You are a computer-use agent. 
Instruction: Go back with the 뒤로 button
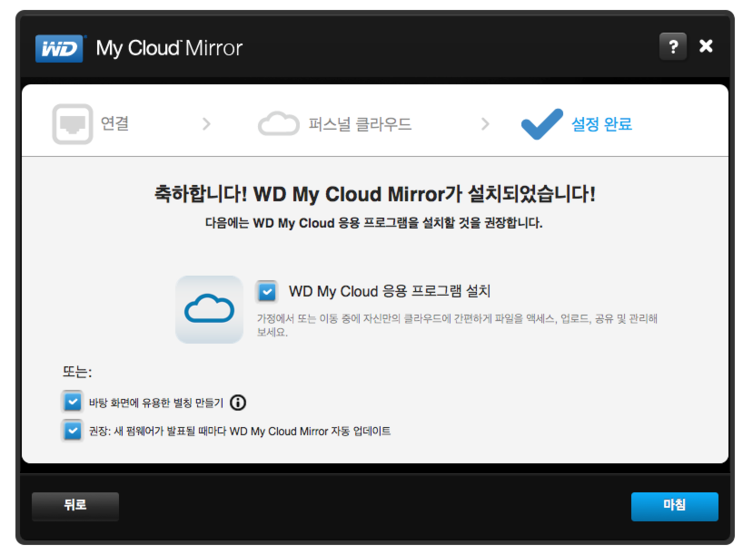75,506
